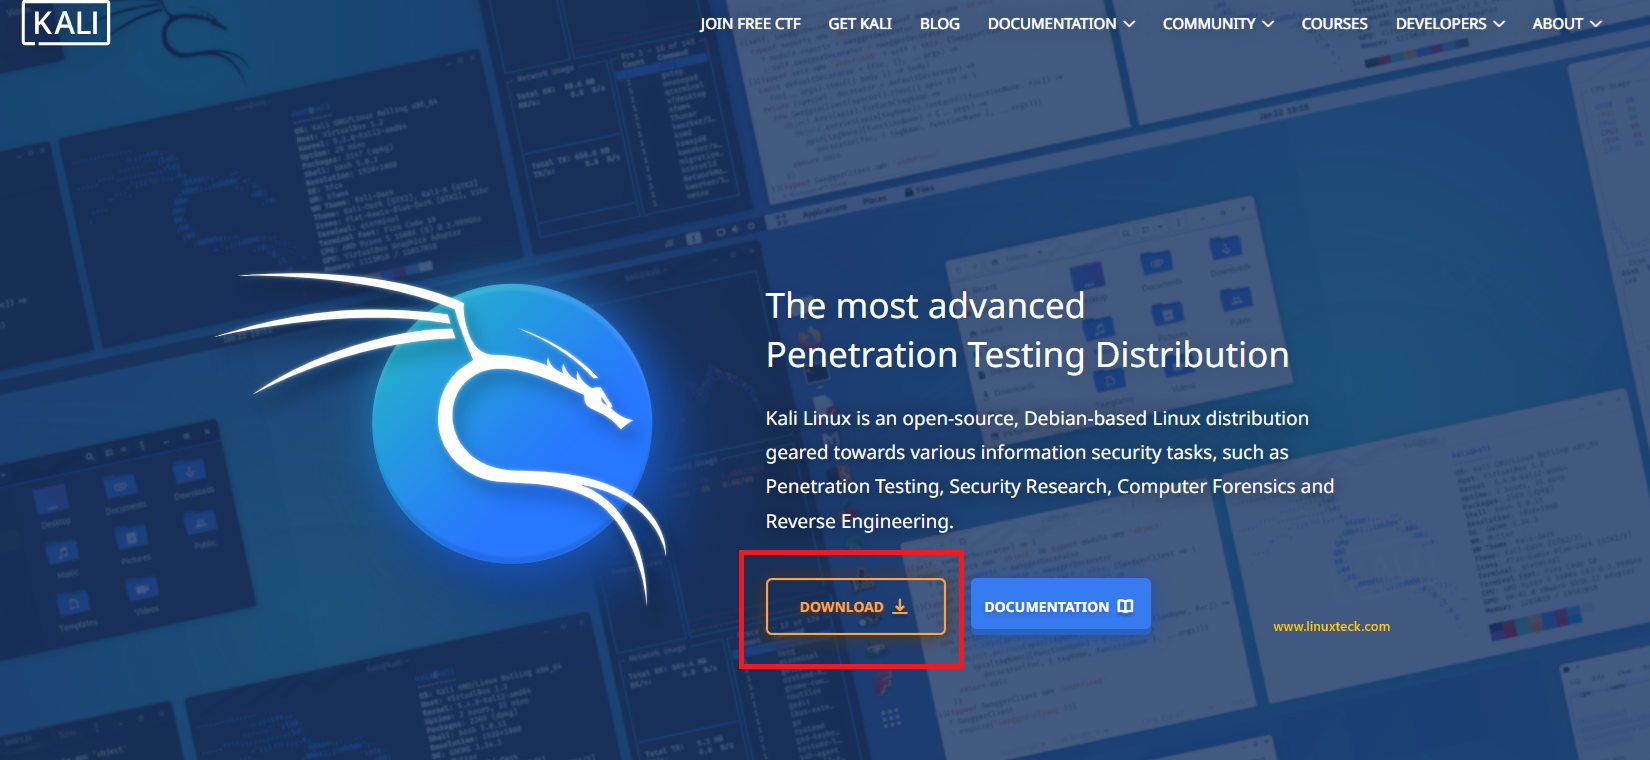The height and width of the screenshot is (760, 1650).
Task: Click the text 'Reverse Engineering.'
Action: pos(860,521)
